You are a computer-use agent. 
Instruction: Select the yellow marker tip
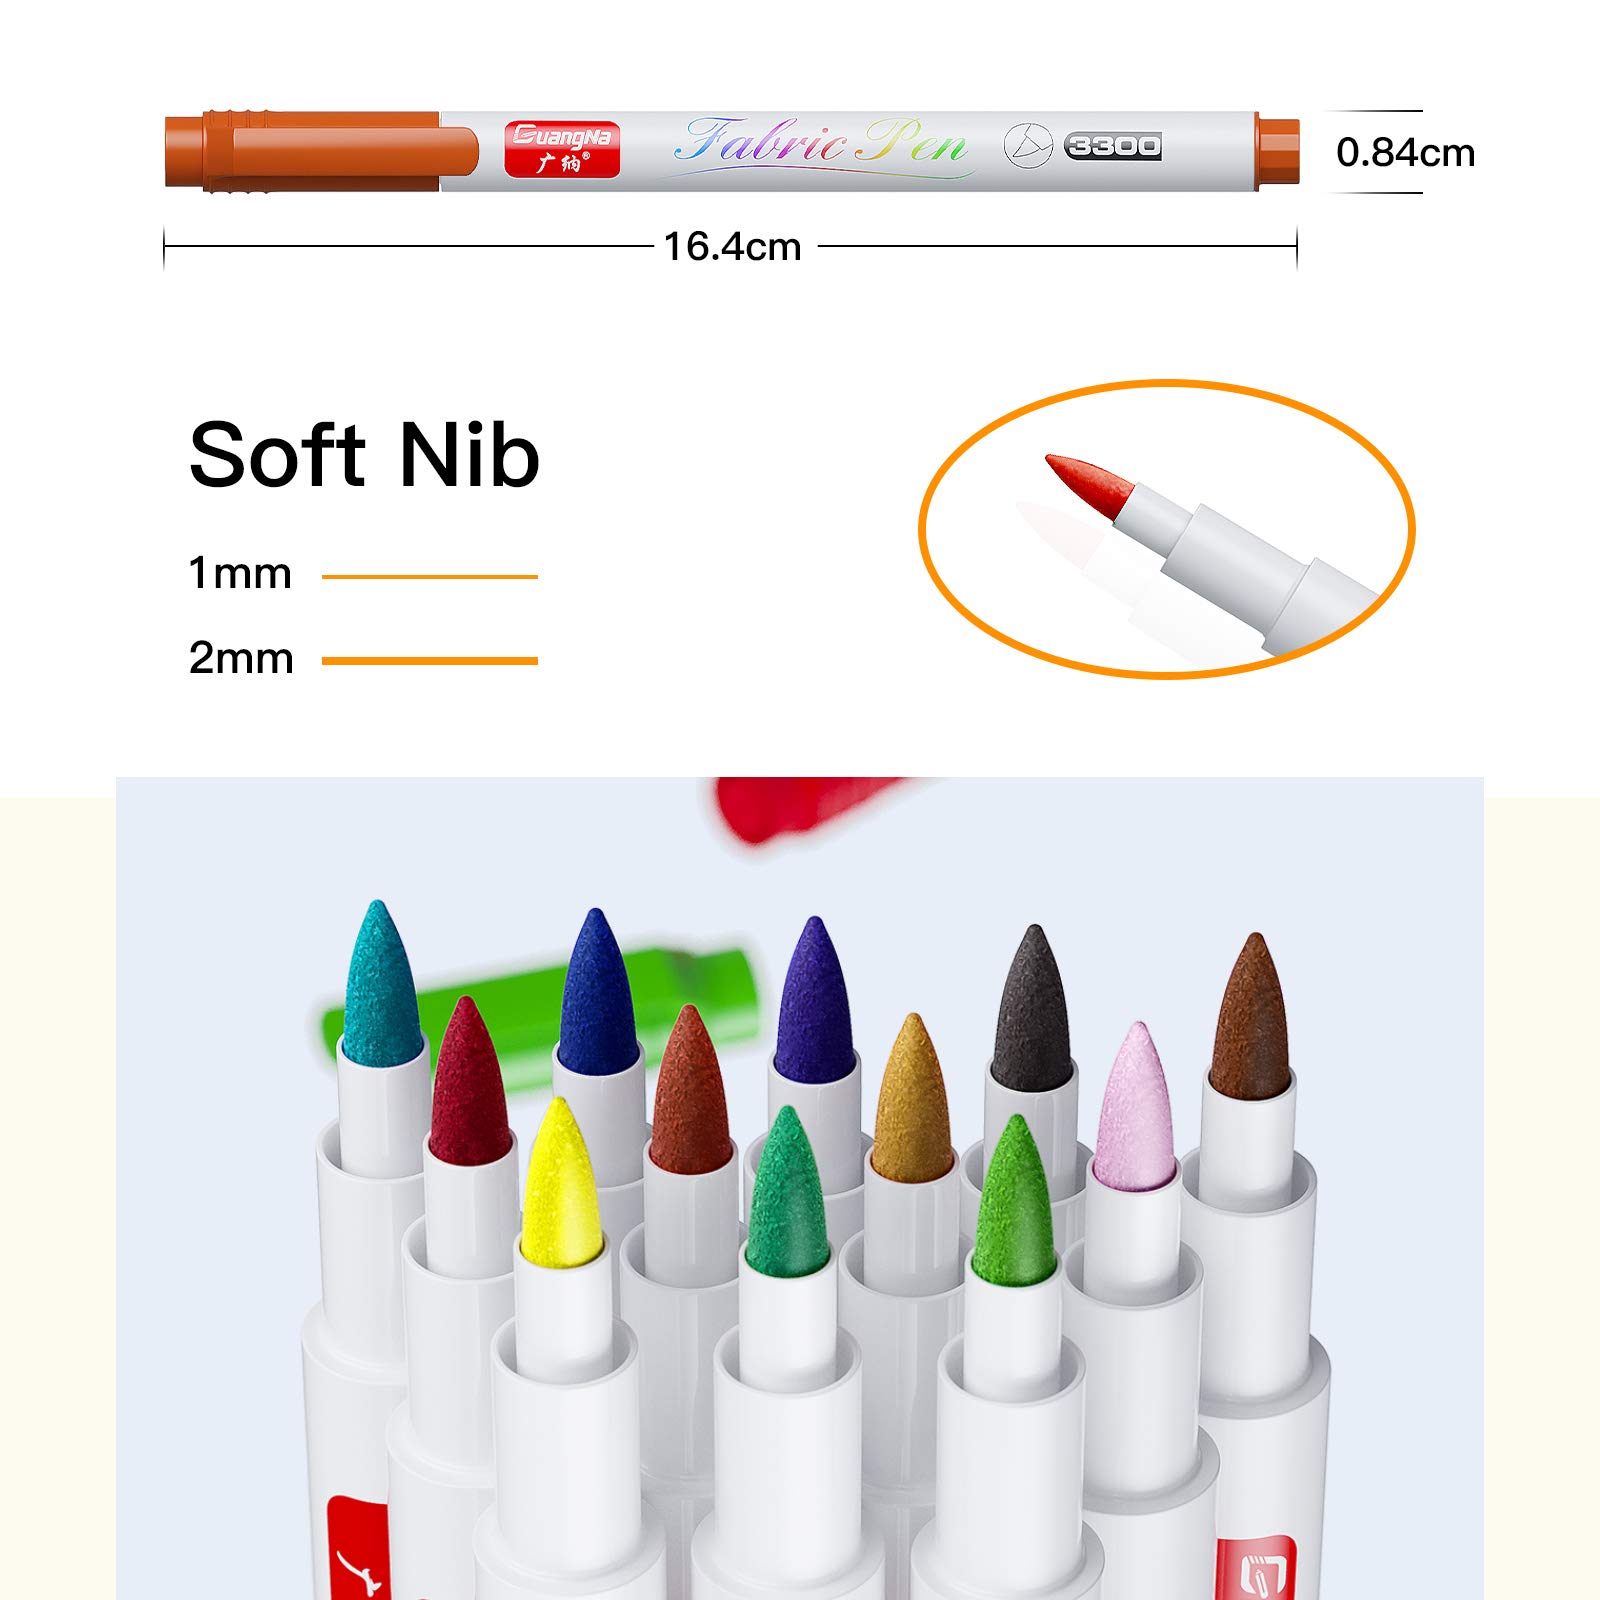[x=561, y=1179]
